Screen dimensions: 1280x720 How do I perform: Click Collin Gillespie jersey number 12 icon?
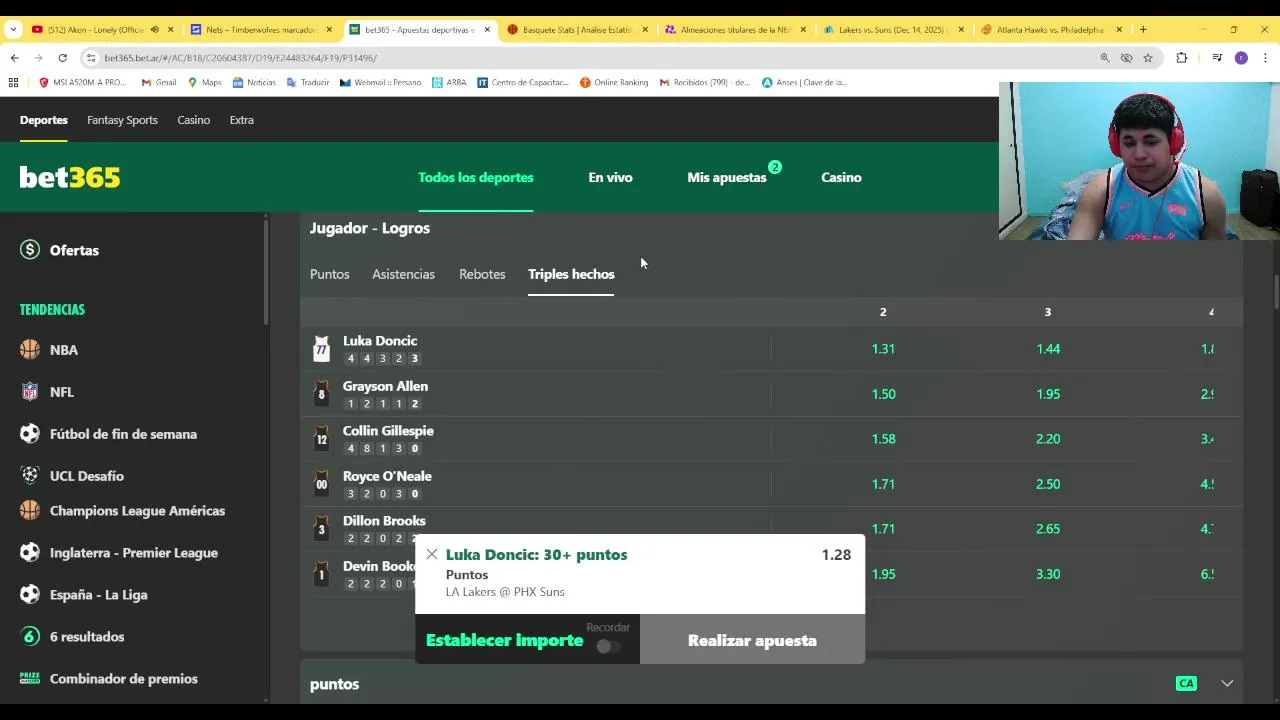coord(321,439)
